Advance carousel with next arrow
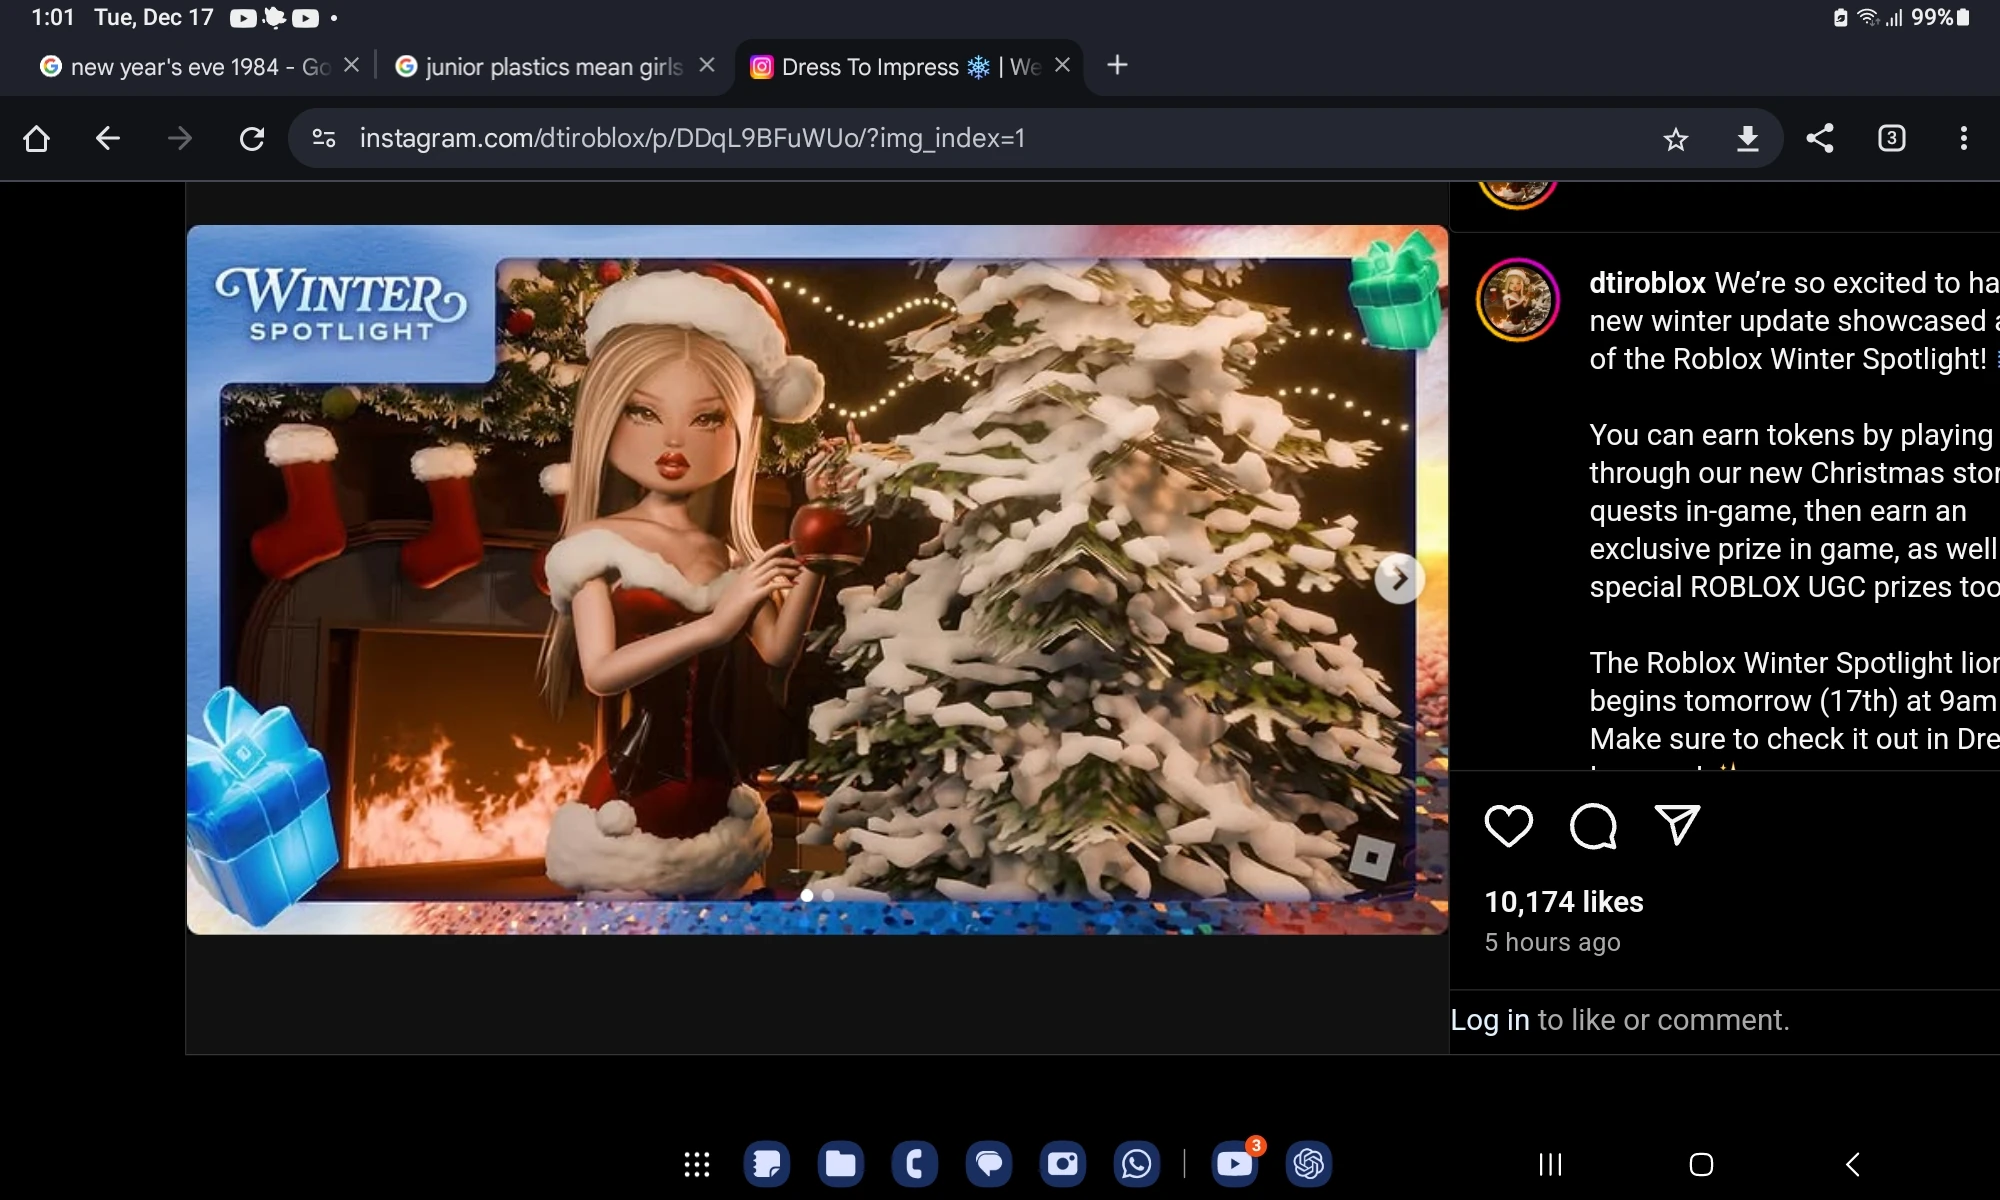Viewport: 2000px width, 1200px height. [1399, 578]
